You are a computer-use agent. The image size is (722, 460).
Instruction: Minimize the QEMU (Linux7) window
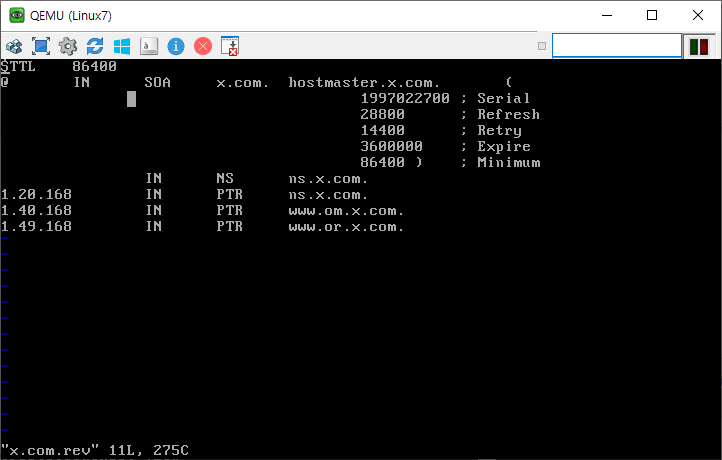pos(607,15)
